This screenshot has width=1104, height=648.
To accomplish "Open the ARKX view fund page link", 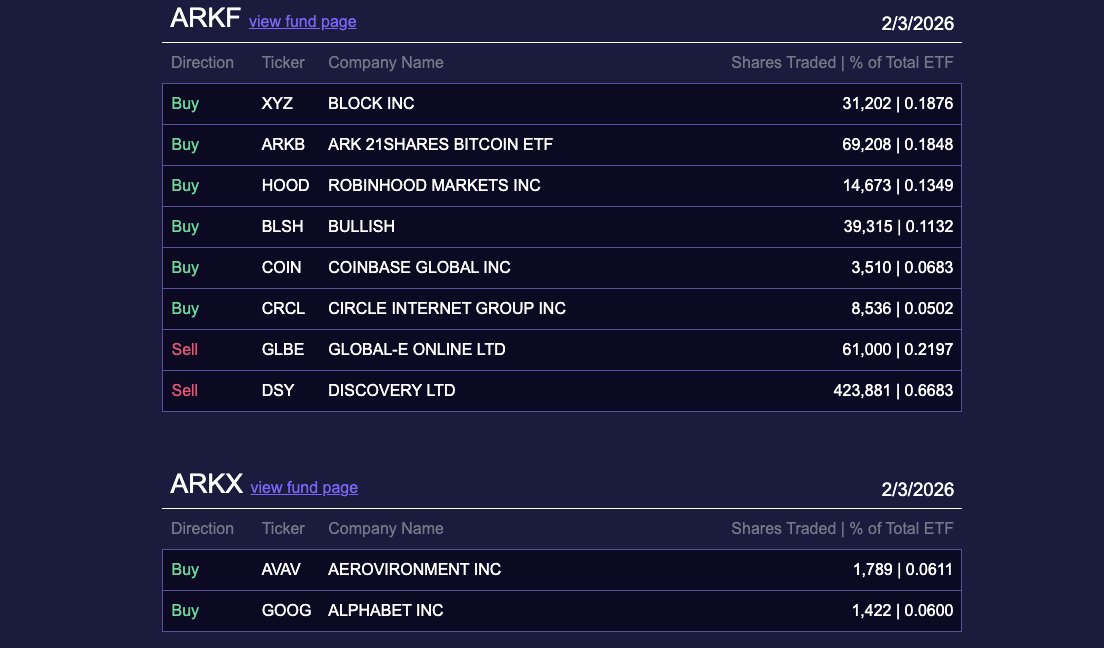I will click(303, 488).
